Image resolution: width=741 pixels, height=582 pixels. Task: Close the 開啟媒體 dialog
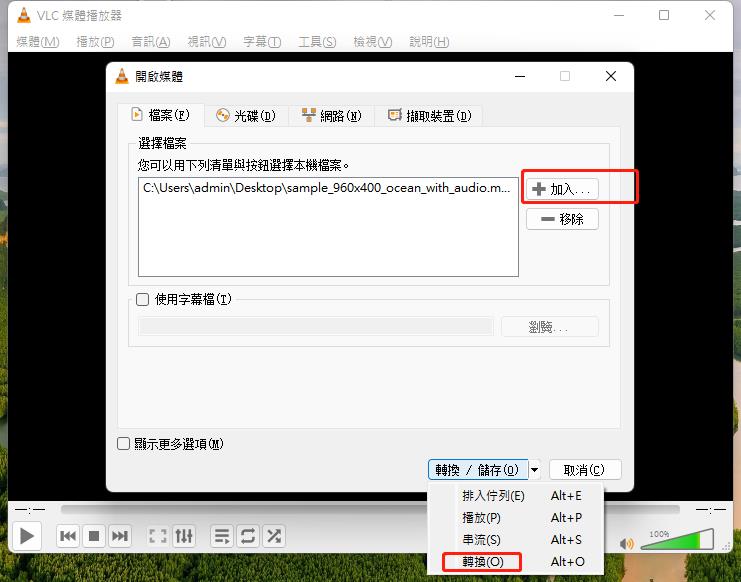(611, 76)
